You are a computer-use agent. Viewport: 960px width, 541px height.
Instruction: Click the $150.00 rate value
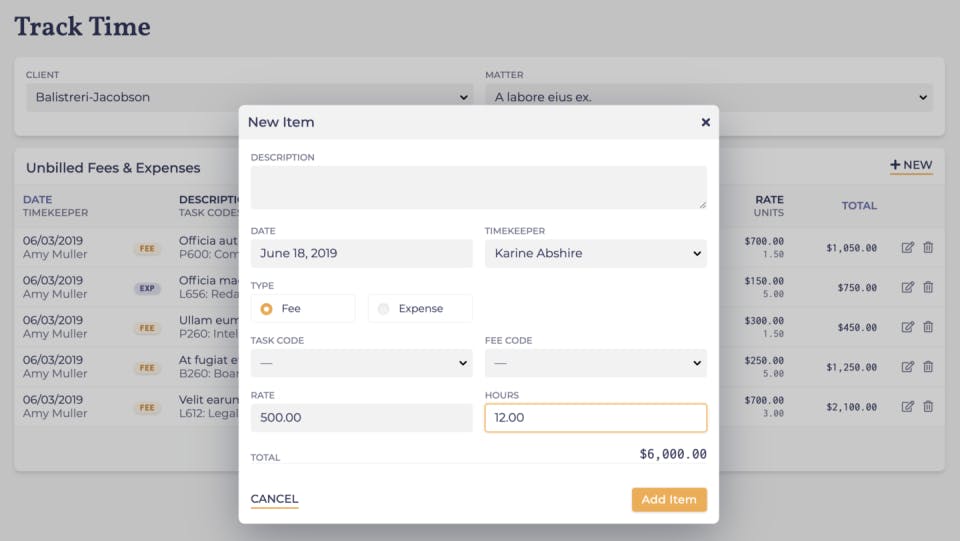point(764,281)
